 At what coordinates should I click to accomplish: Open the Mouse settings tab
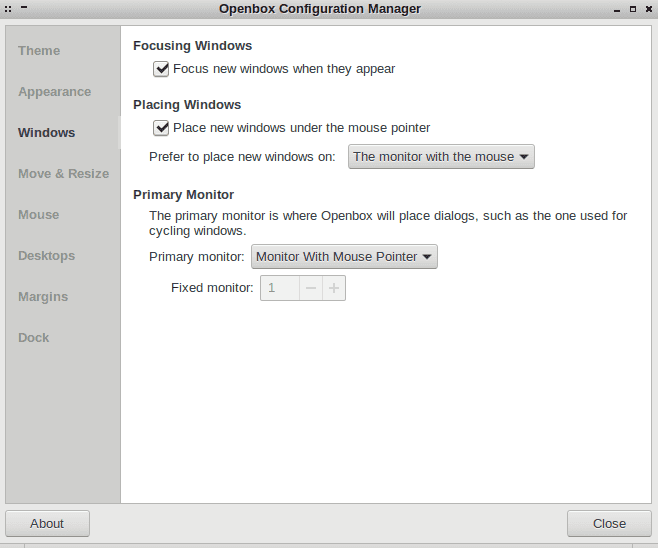click(x=38, y=215)
